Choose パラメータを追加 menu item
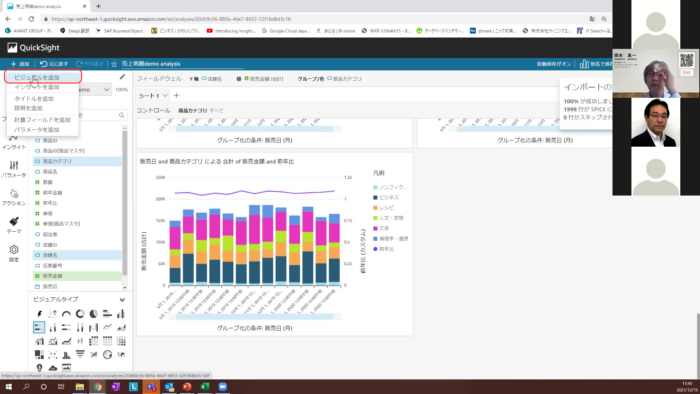This screenshot has height=394, width=700. (x=43, y=129)
